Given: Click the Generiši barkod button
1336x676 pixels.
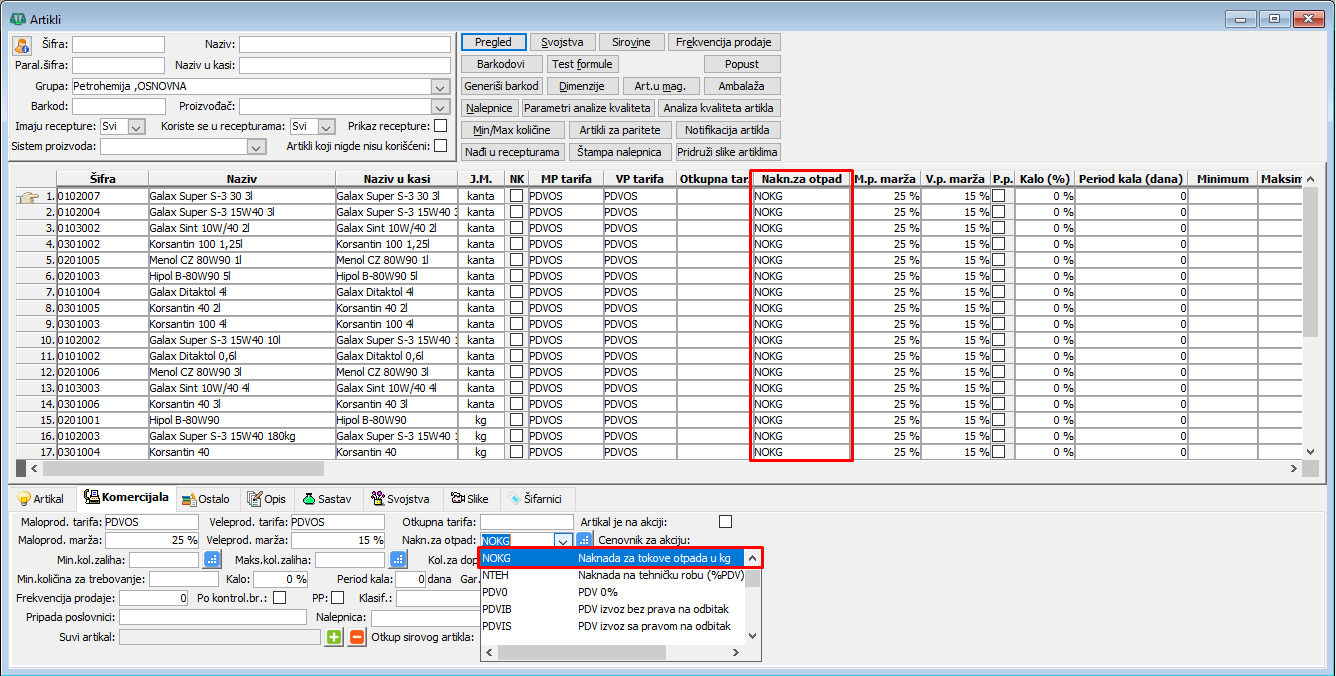Looking at the screenshot, I should click(x=502, y=86).
